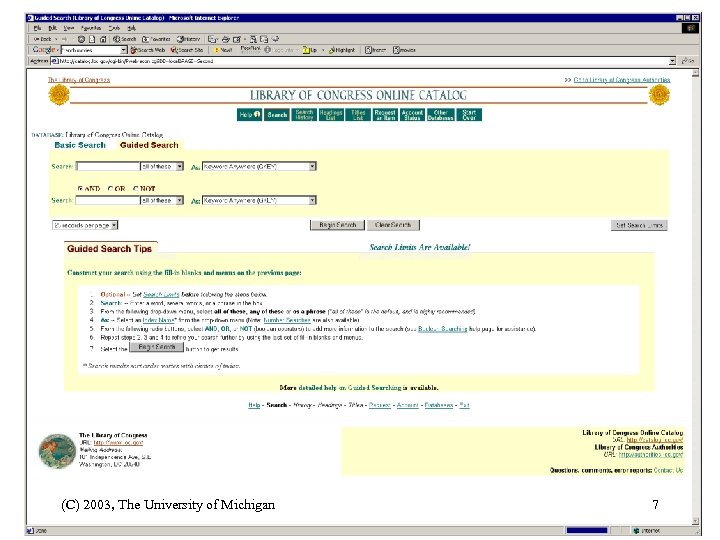The height and width of the screenshot is (540, 720).
Task: Click the Search catalog navigation button
Action: click(277, 114)
